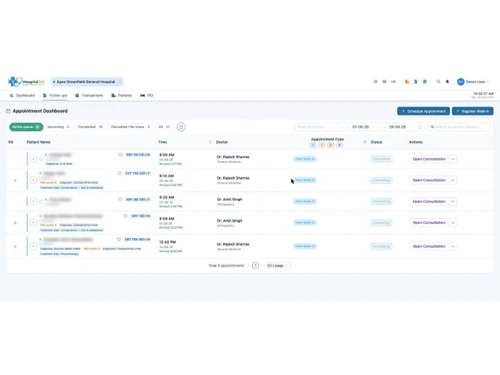Click heart icon in 8:00 AM row

pos(120,155)
